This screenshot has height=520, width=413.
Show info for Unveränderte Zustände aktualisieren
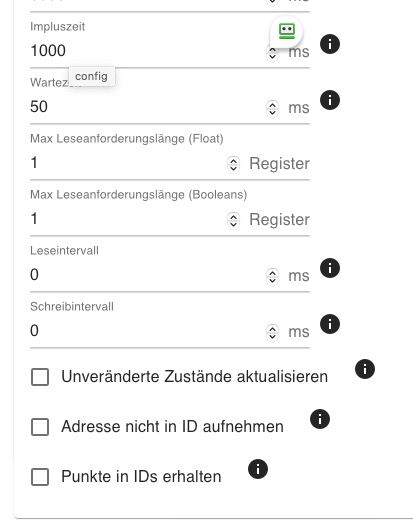365,369
